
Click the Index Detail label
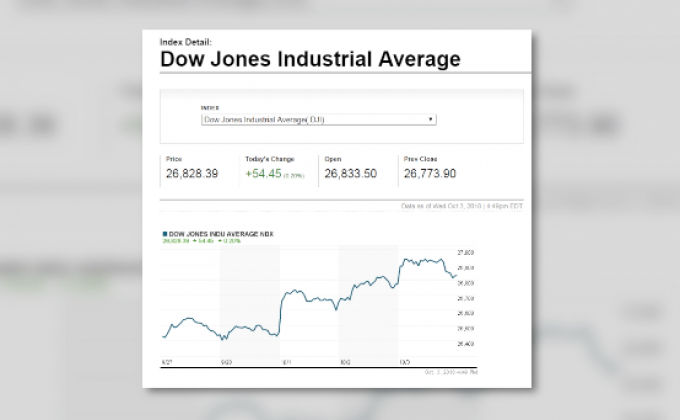(186, 41)
